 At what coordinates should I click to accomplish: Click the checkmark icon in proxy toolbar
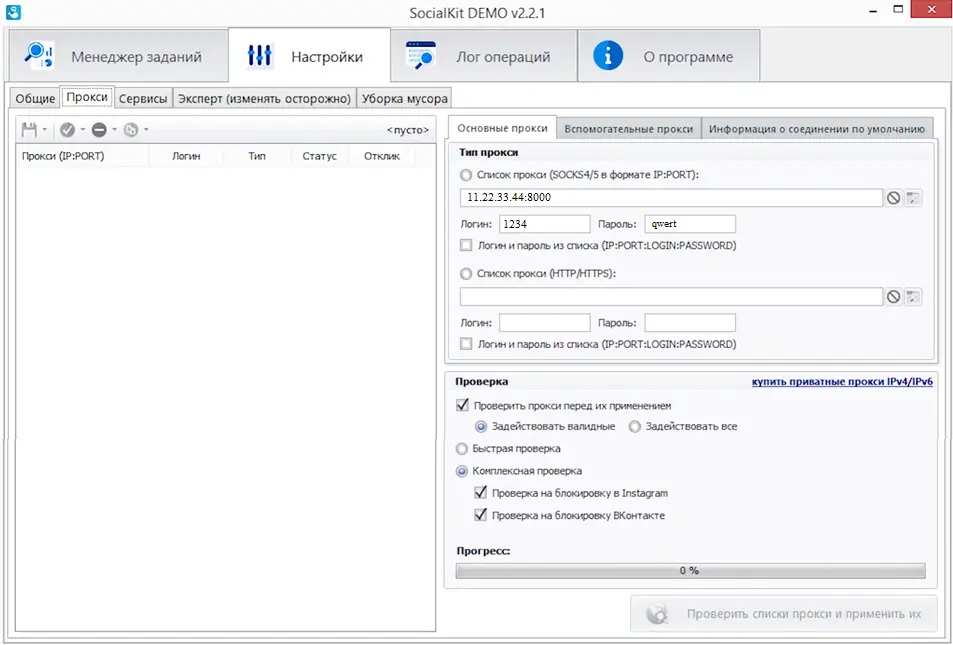[x=67, y=129]
